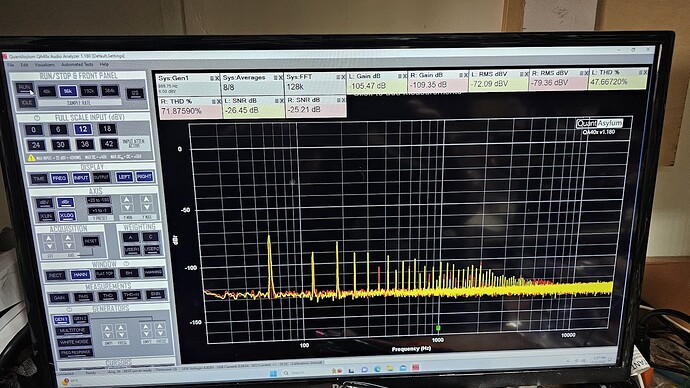The image size is (690, 388).
Task: Click the Generators section info icon
Action: pos(69,309)
